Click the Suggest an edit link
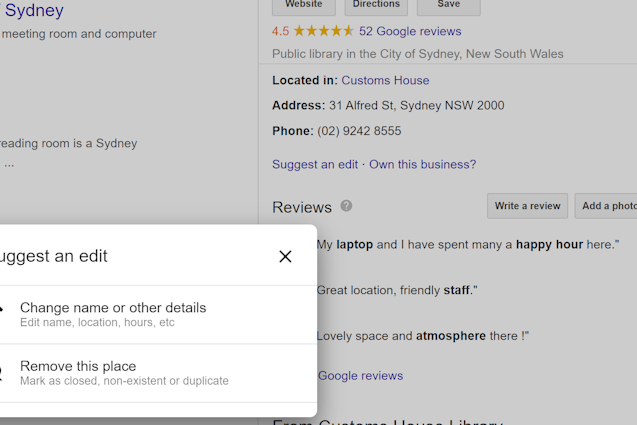 [x=314, y=164]
